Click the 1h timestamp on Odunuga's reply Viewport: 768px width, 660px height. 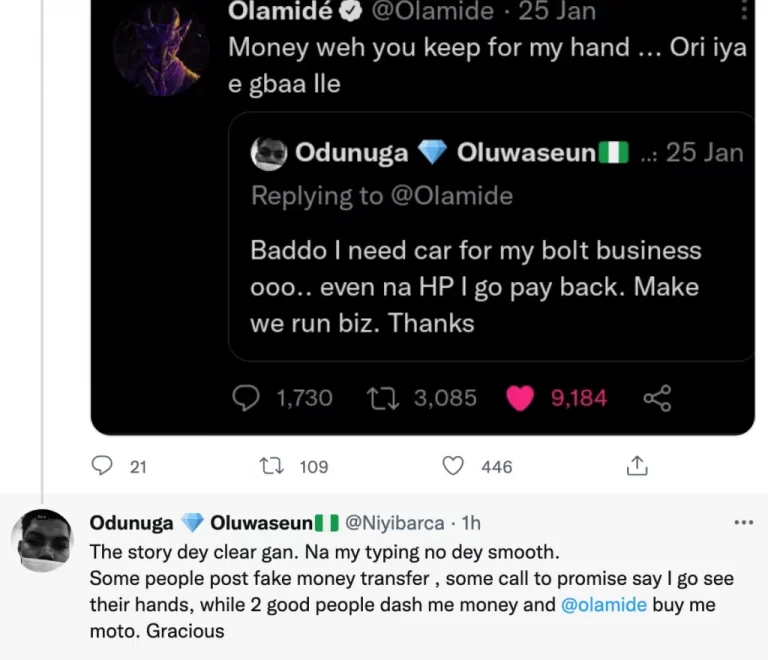(x=470, y=523)
